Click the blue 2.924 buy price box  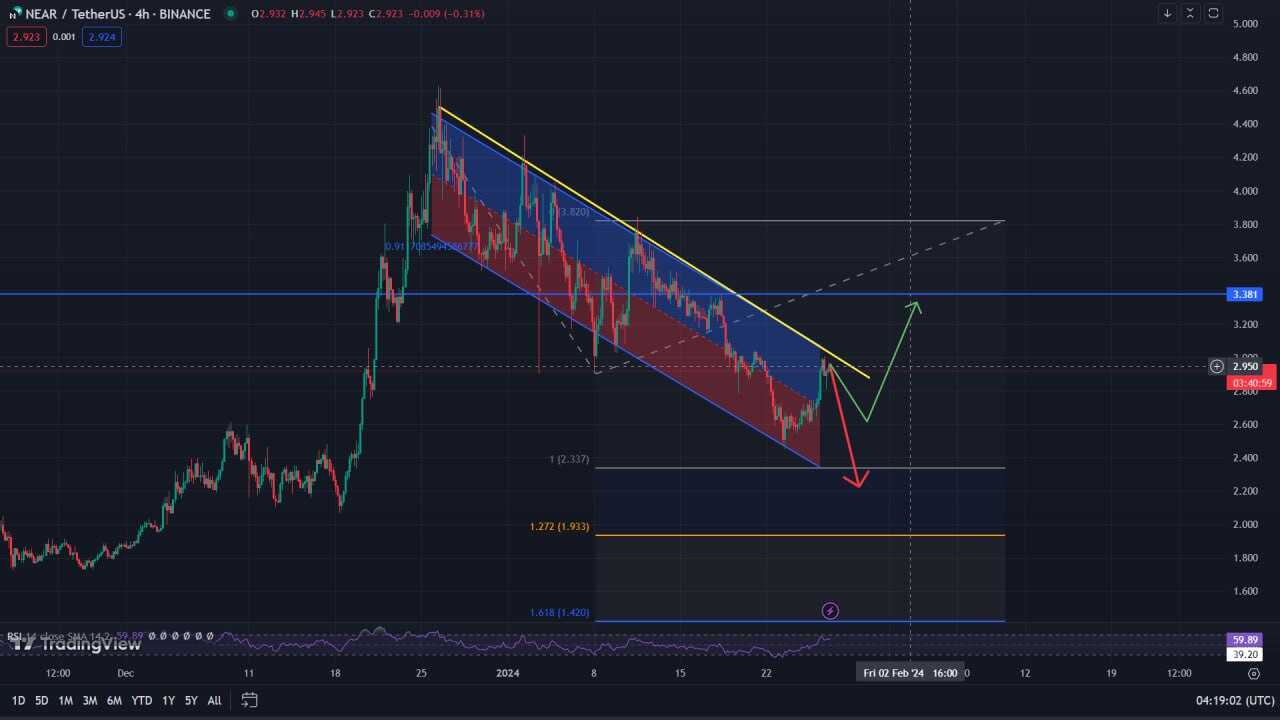[102, 36]
